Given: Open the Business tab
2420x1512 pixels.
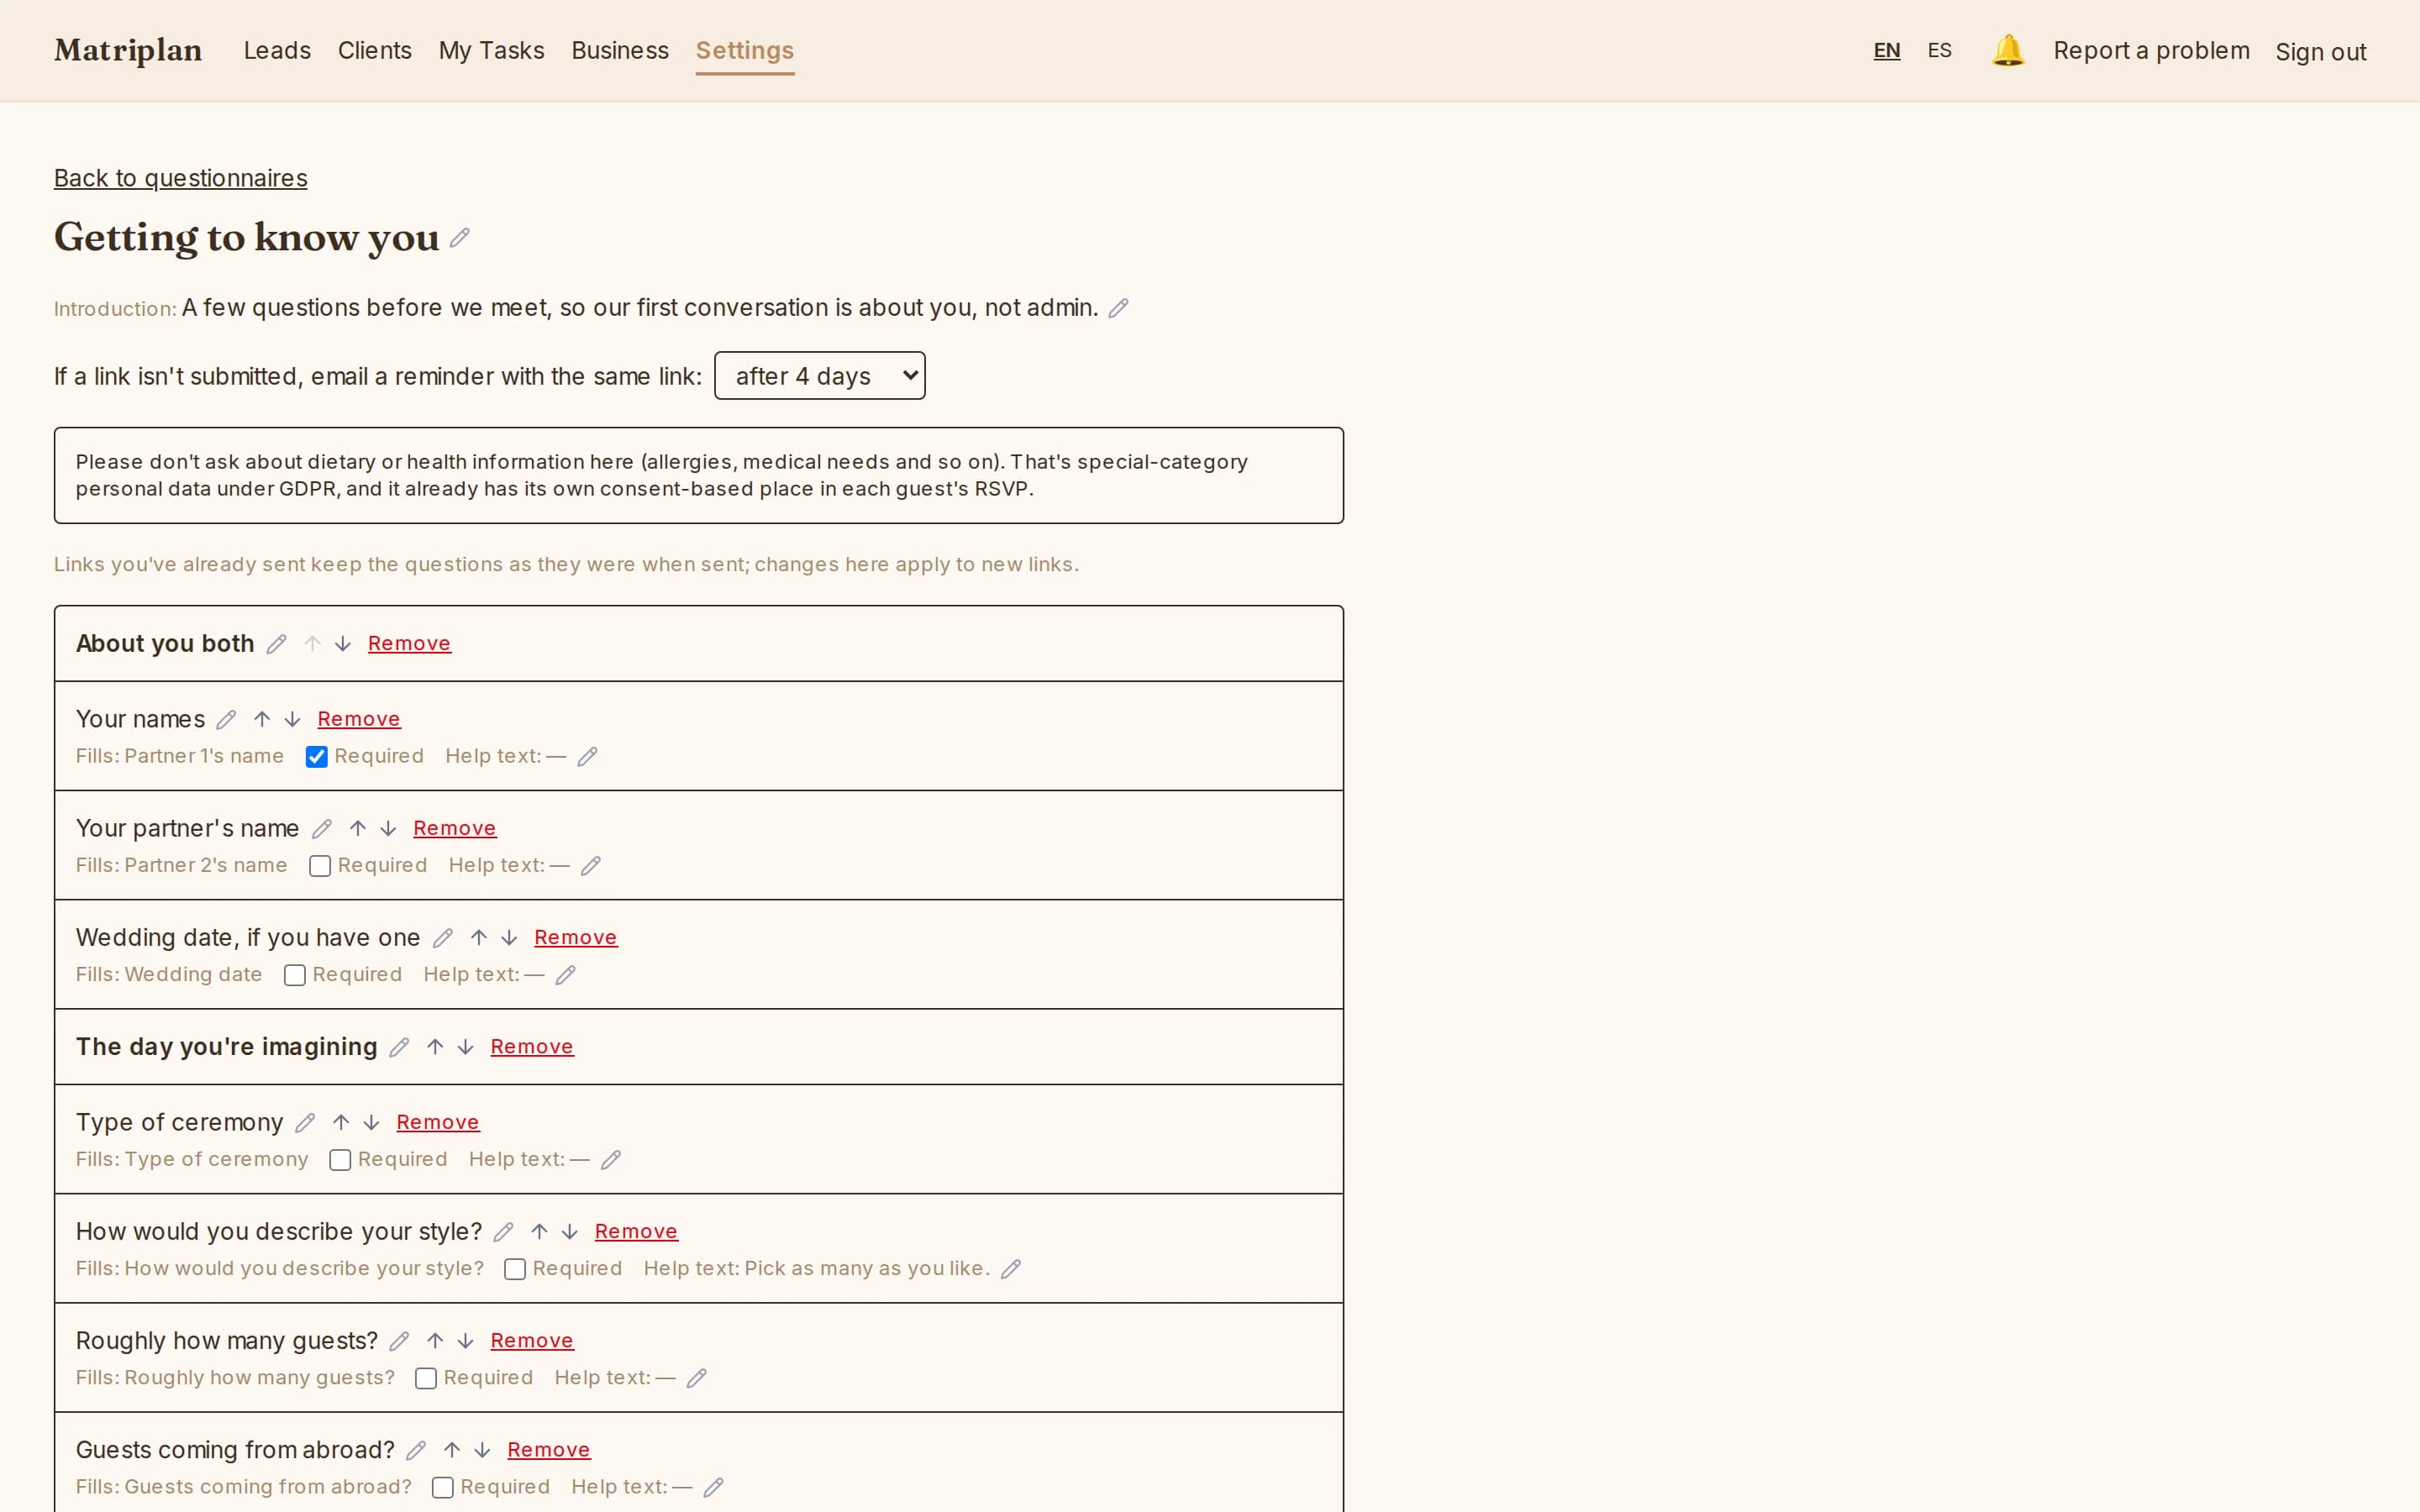Looking at the screenshot, I should point(620,50).
